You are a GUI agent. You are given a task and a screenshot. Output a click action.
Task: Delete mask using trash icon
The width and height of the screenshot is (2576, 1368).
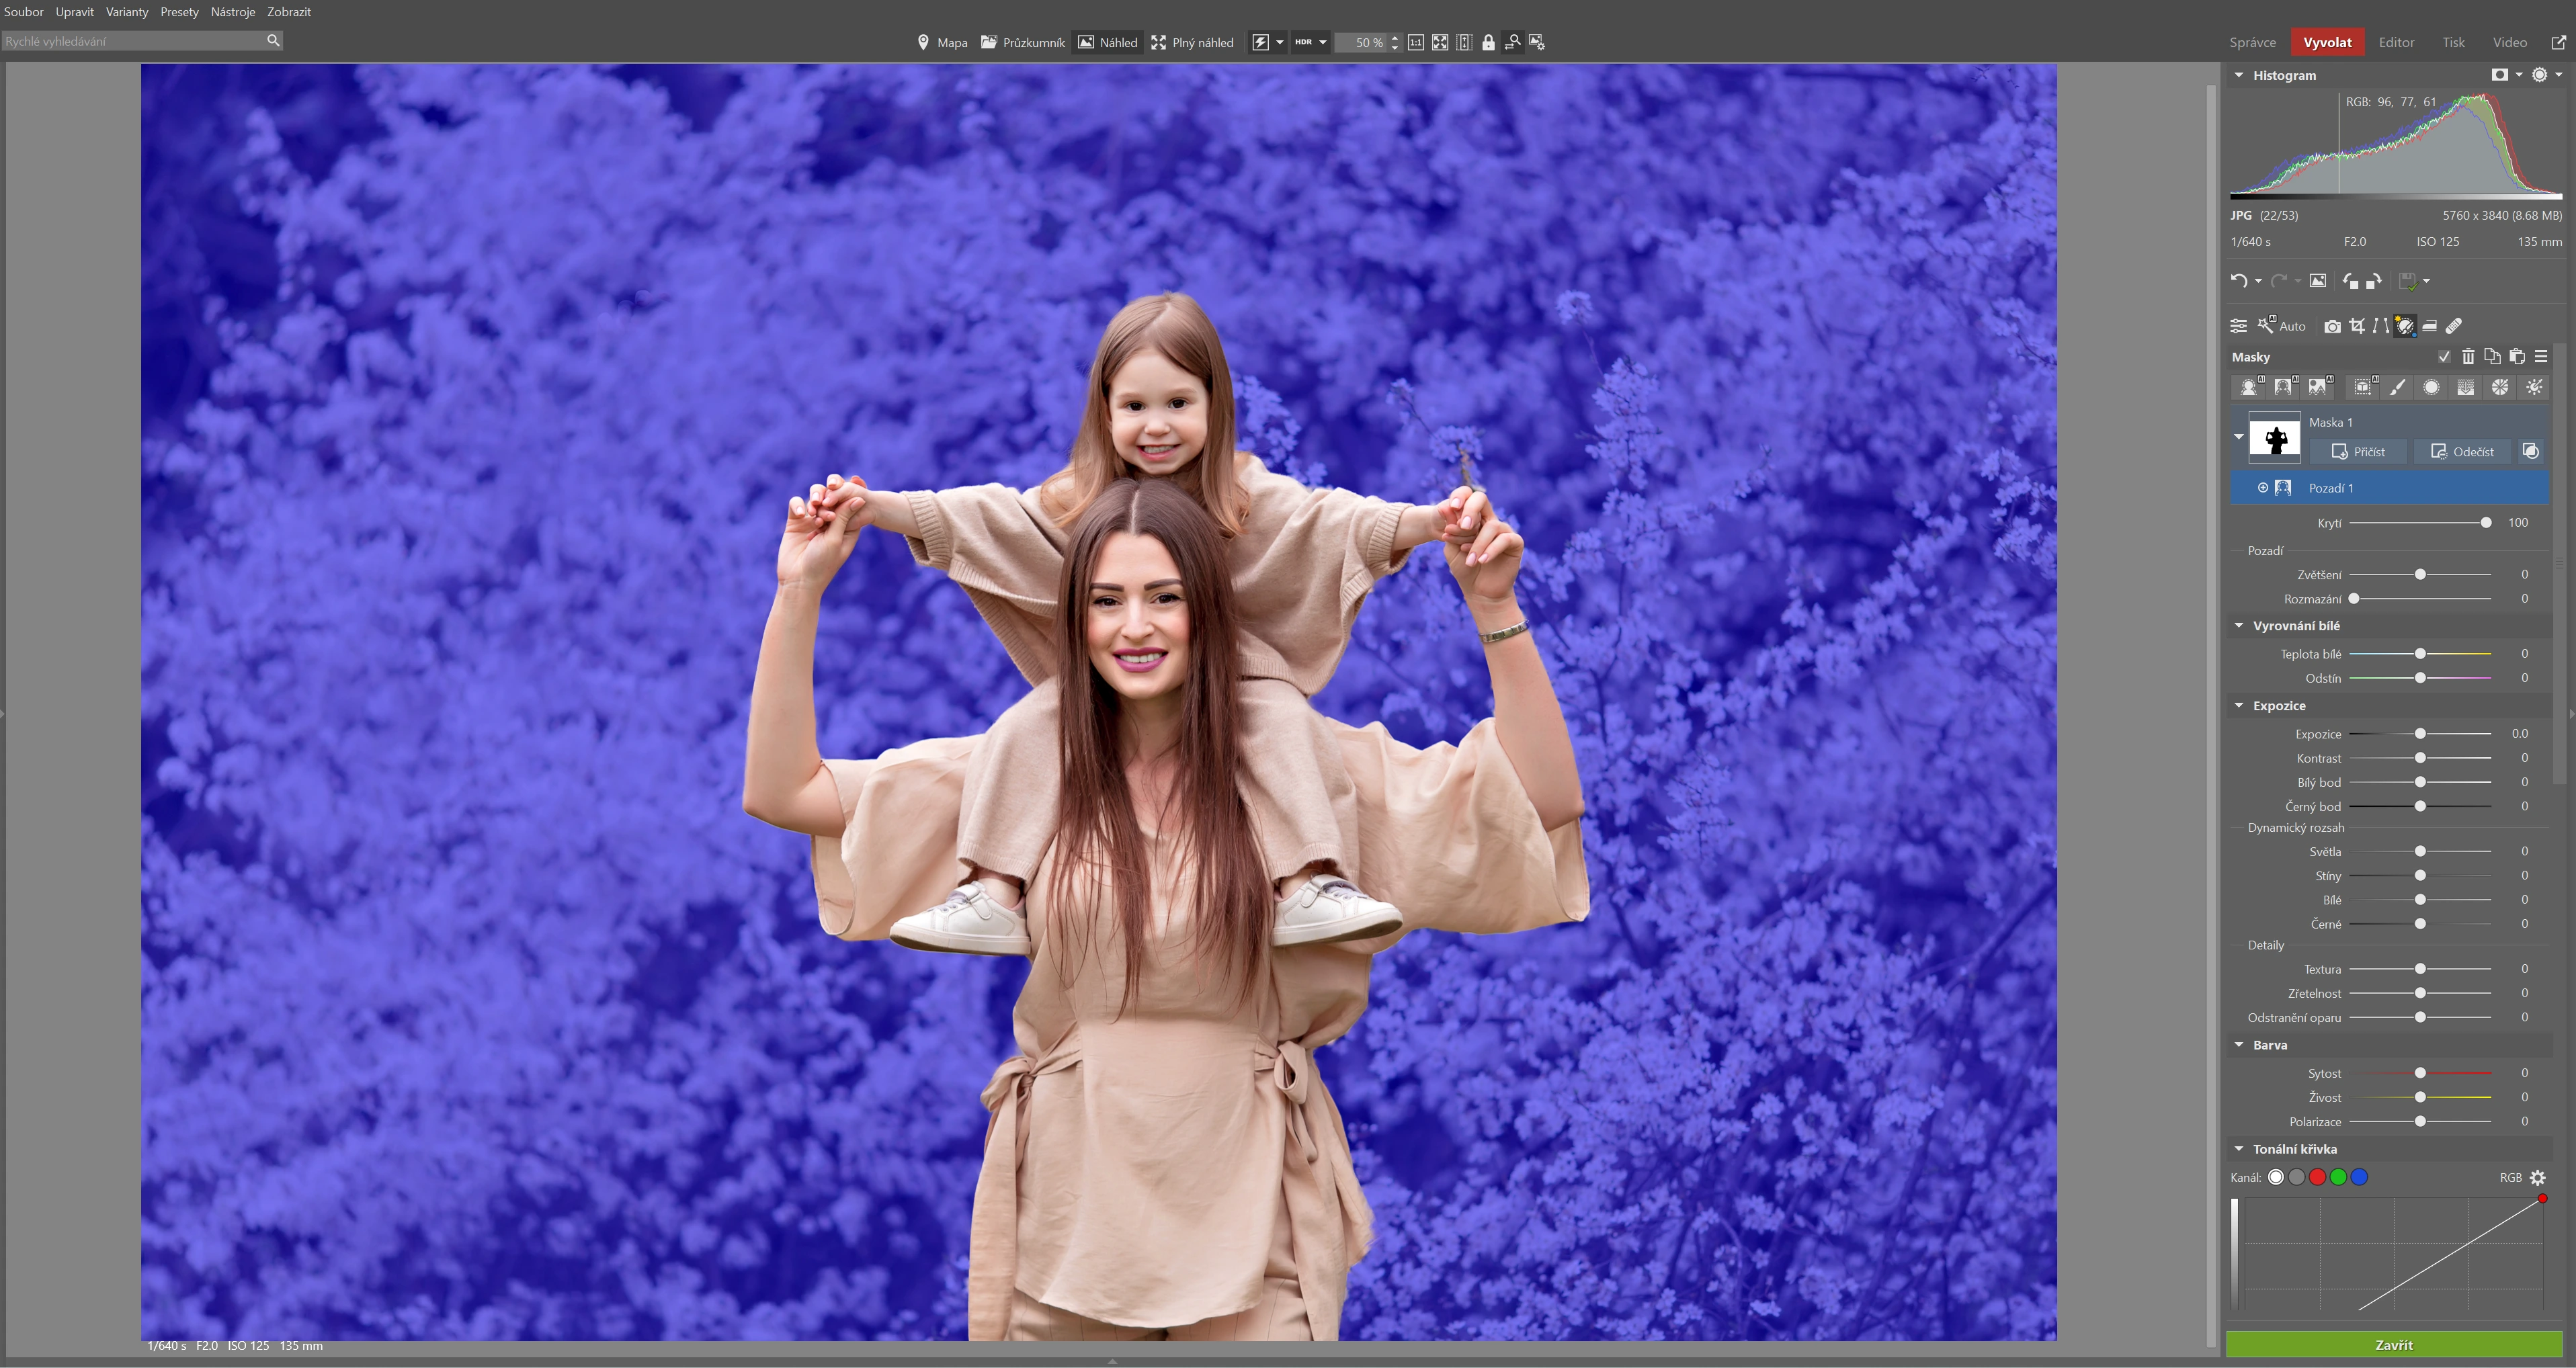(x=2468, y=357)
